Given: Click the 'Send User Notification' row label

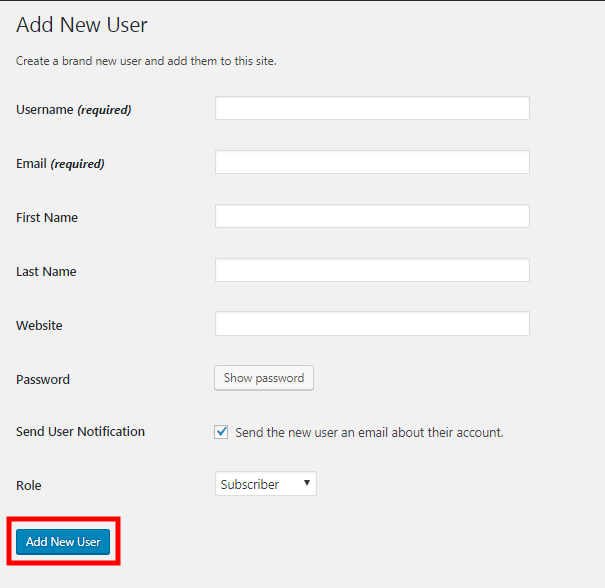Looking at the screenshot, I should (x=80, y=432).
